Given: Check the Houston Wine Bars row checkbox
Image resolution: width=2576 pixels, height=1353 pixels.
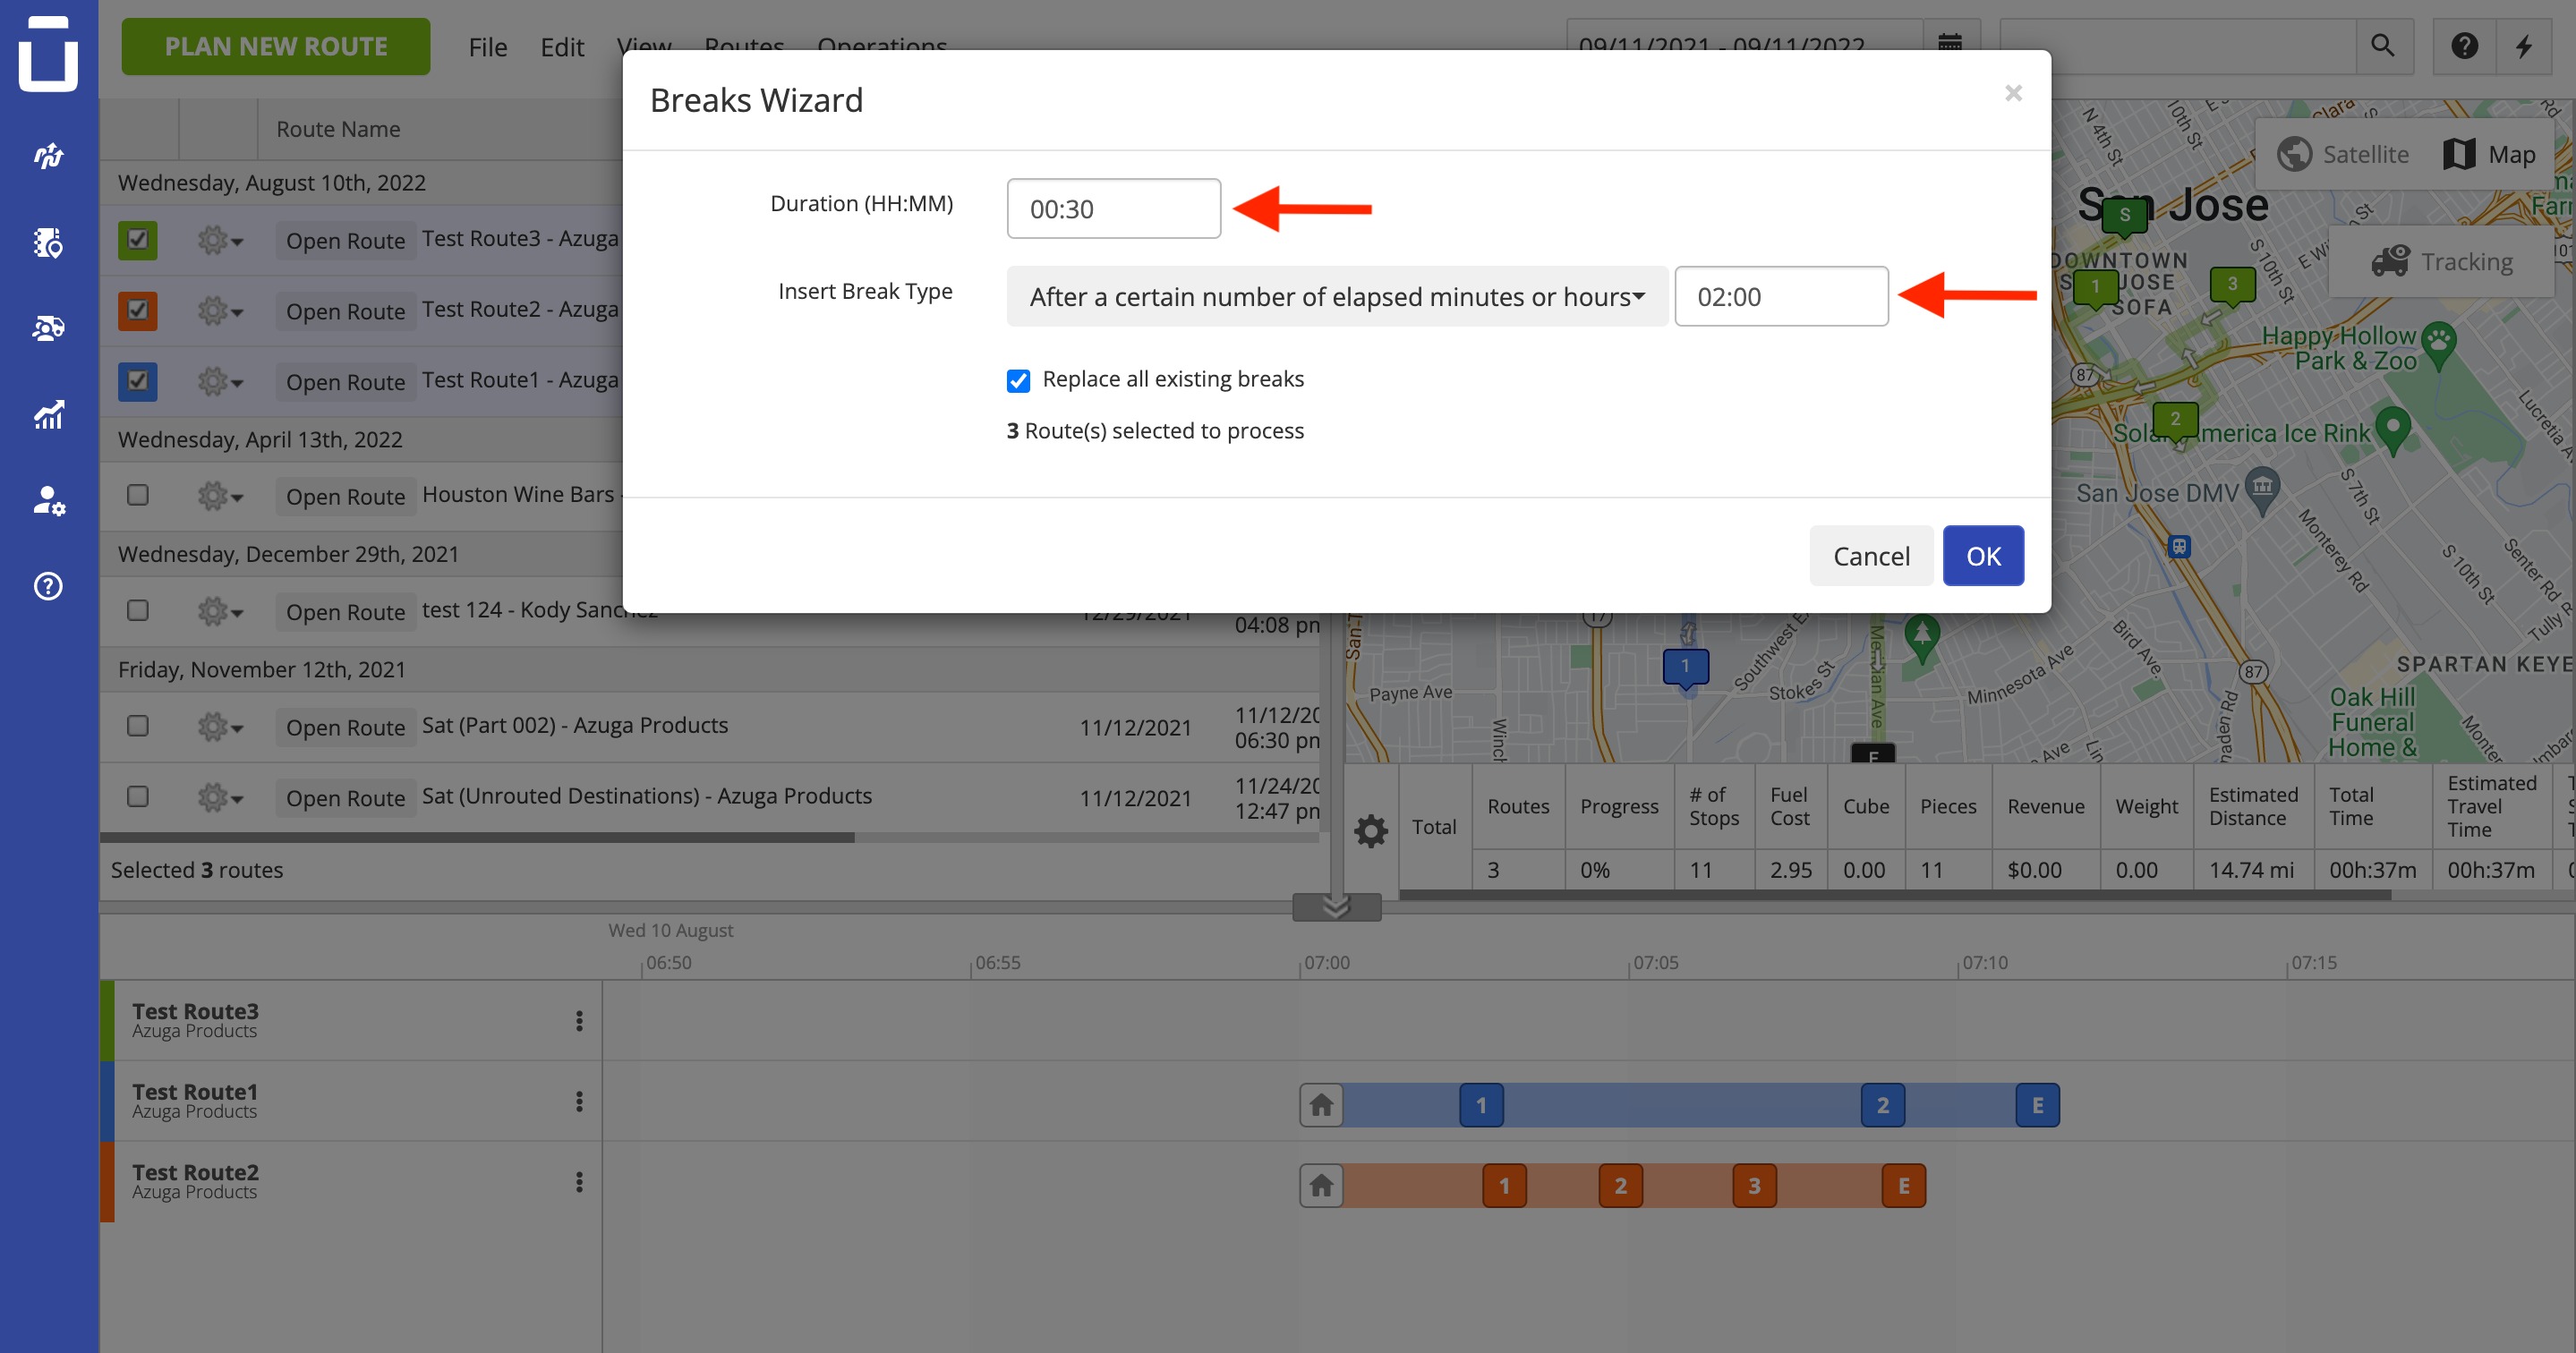Looking at the screenshot, I should point(138,495).
